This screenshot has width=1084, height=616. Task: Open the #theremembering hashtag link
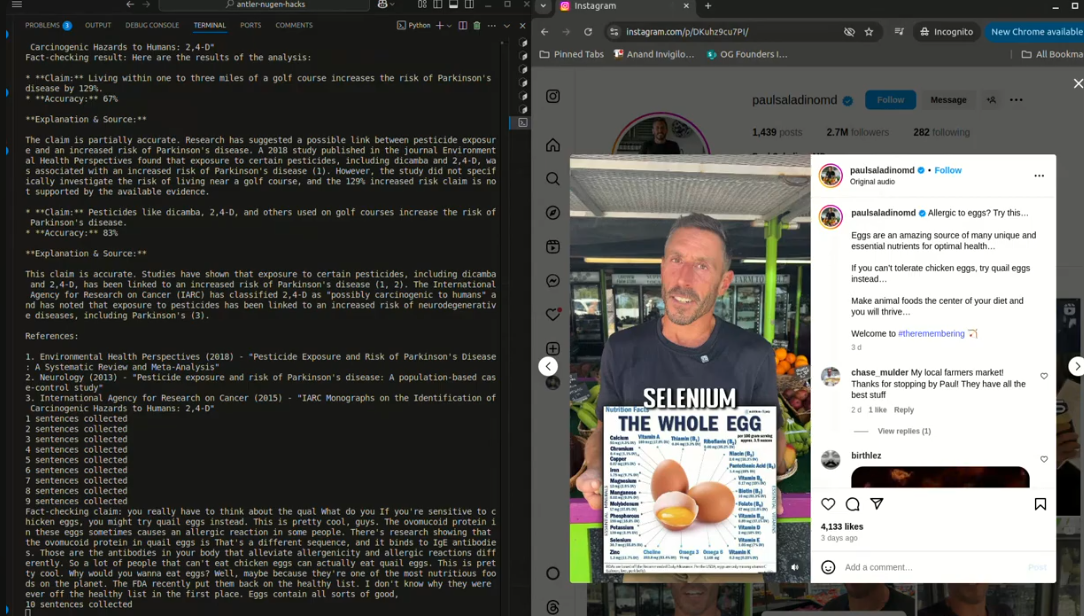click(931, 333)
